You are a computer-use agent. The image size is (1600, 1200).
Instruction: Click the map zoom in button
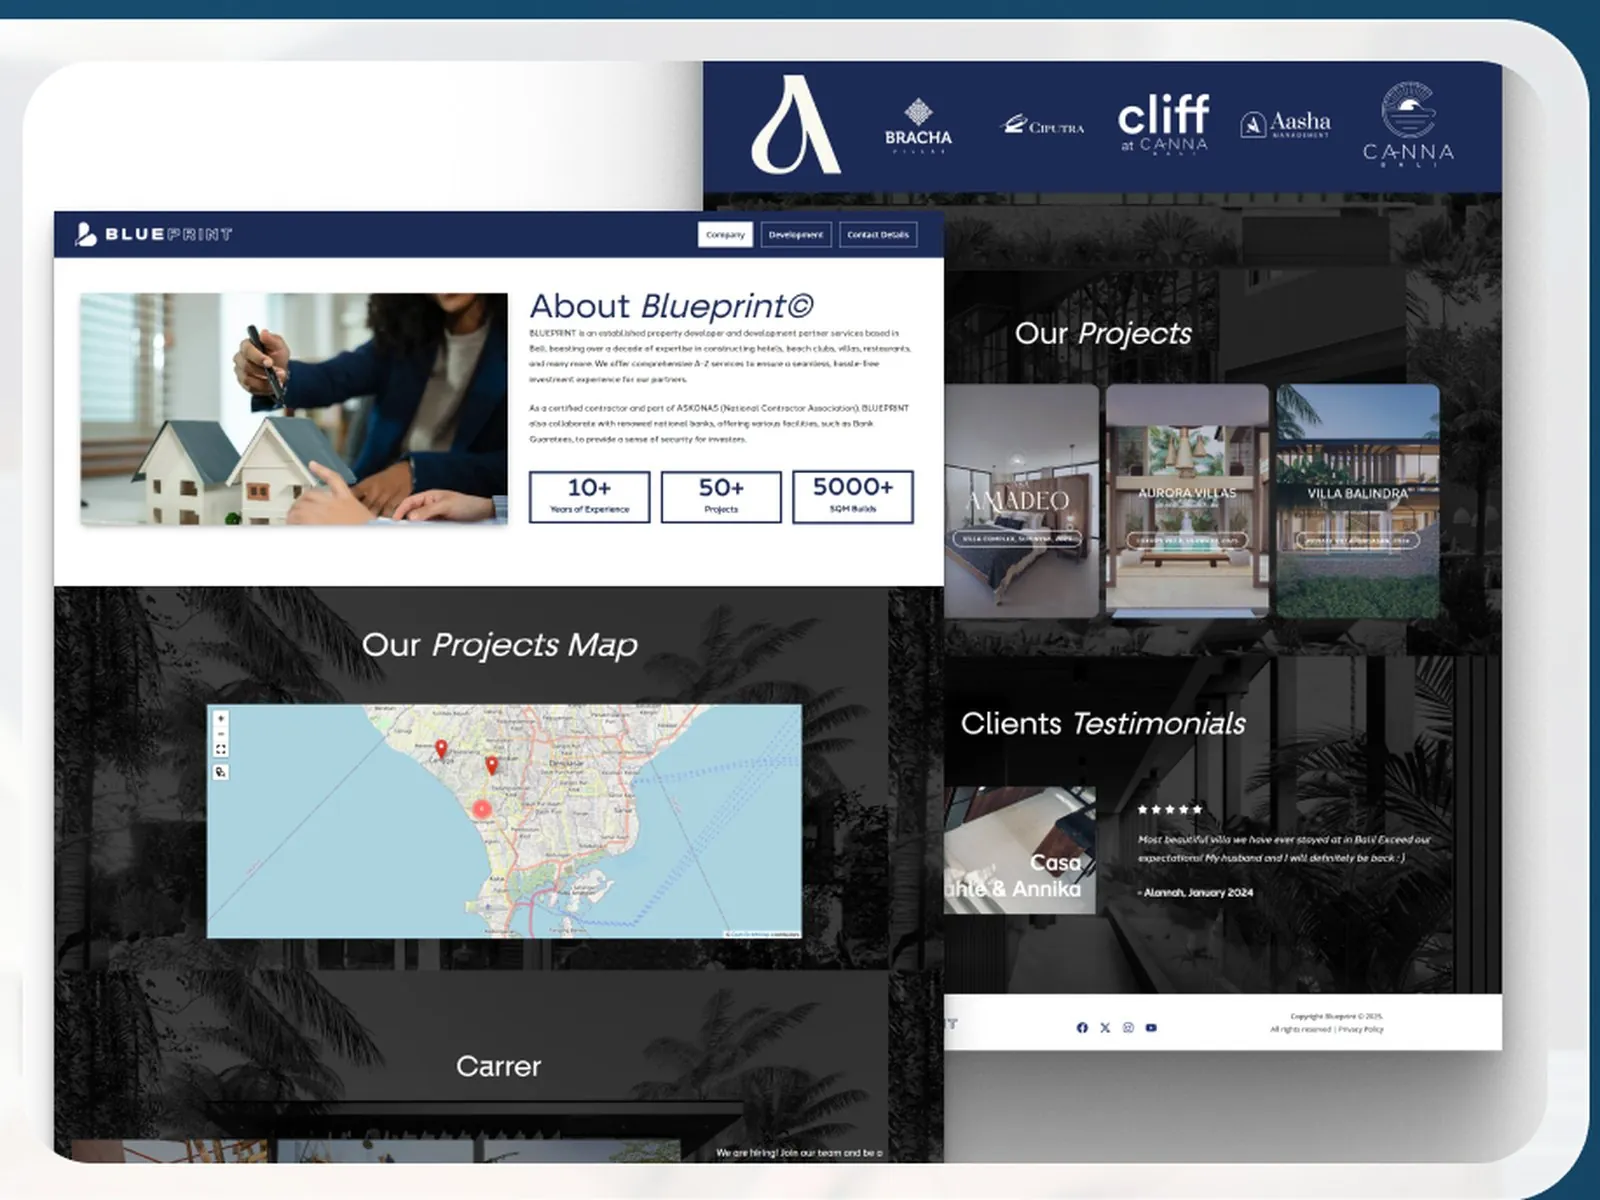point(221,718)
